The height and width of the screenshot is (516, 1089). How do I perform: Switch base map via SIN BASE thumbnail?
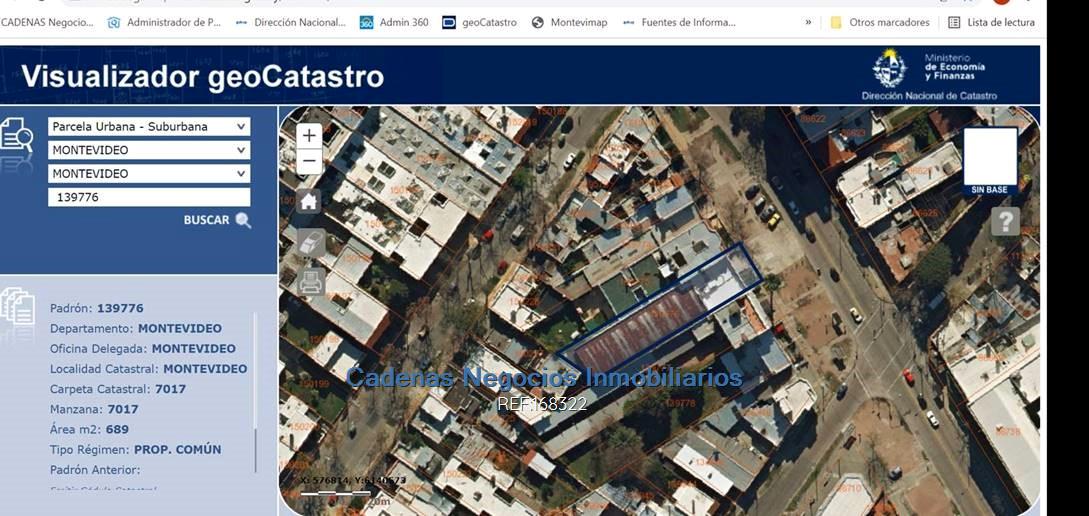pos(990,161)
